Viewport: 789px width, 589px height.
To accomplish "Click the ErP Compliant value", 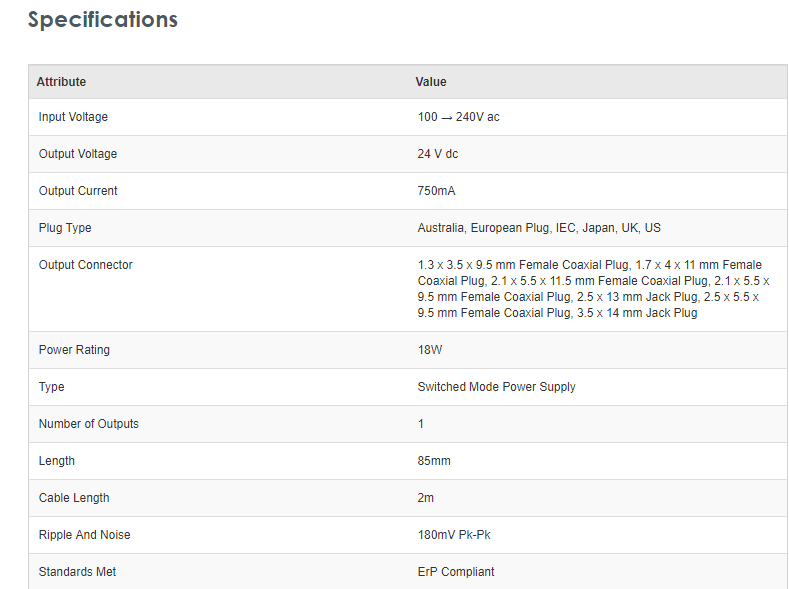I will [455, 572].
